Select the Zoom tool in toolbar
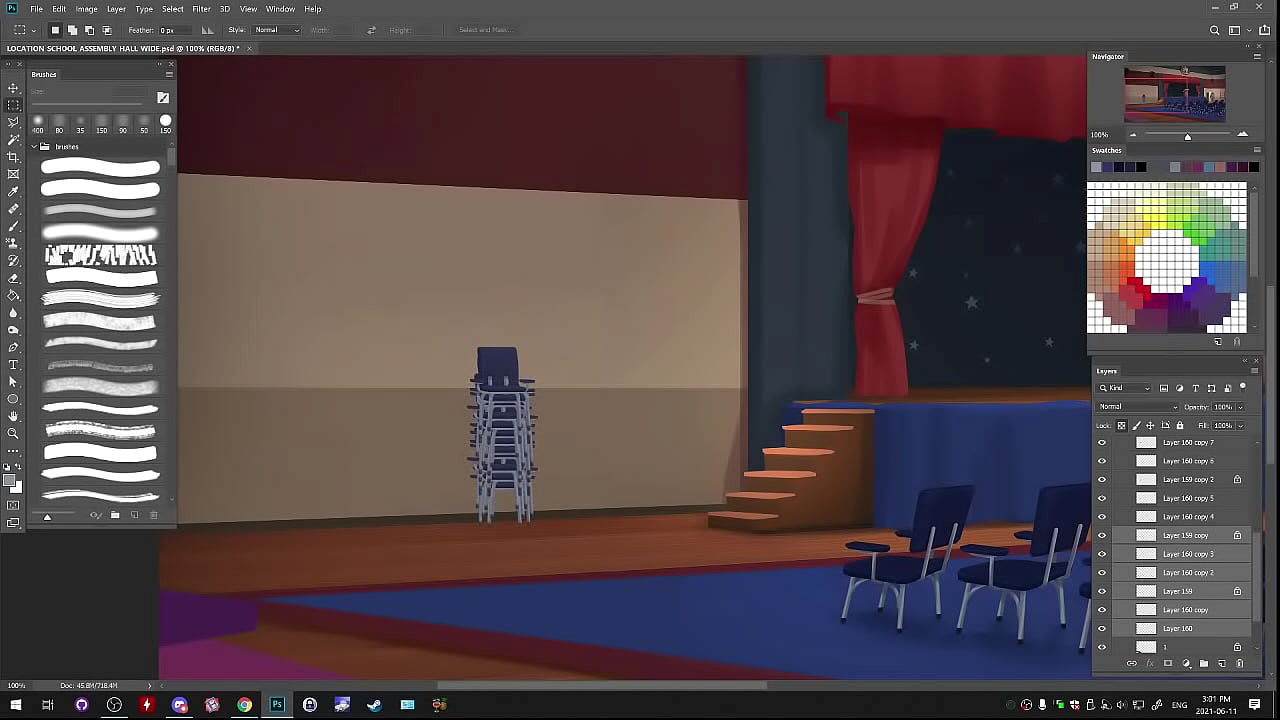The width and height of the screenshot is (1280, 720). [x=13, y=434]
